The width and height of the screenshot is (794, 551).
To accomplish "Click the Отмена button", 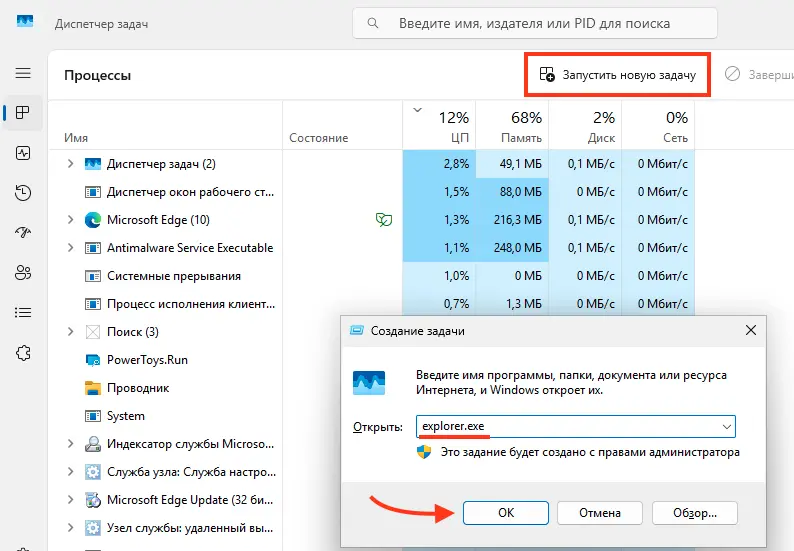I will 600,513.
